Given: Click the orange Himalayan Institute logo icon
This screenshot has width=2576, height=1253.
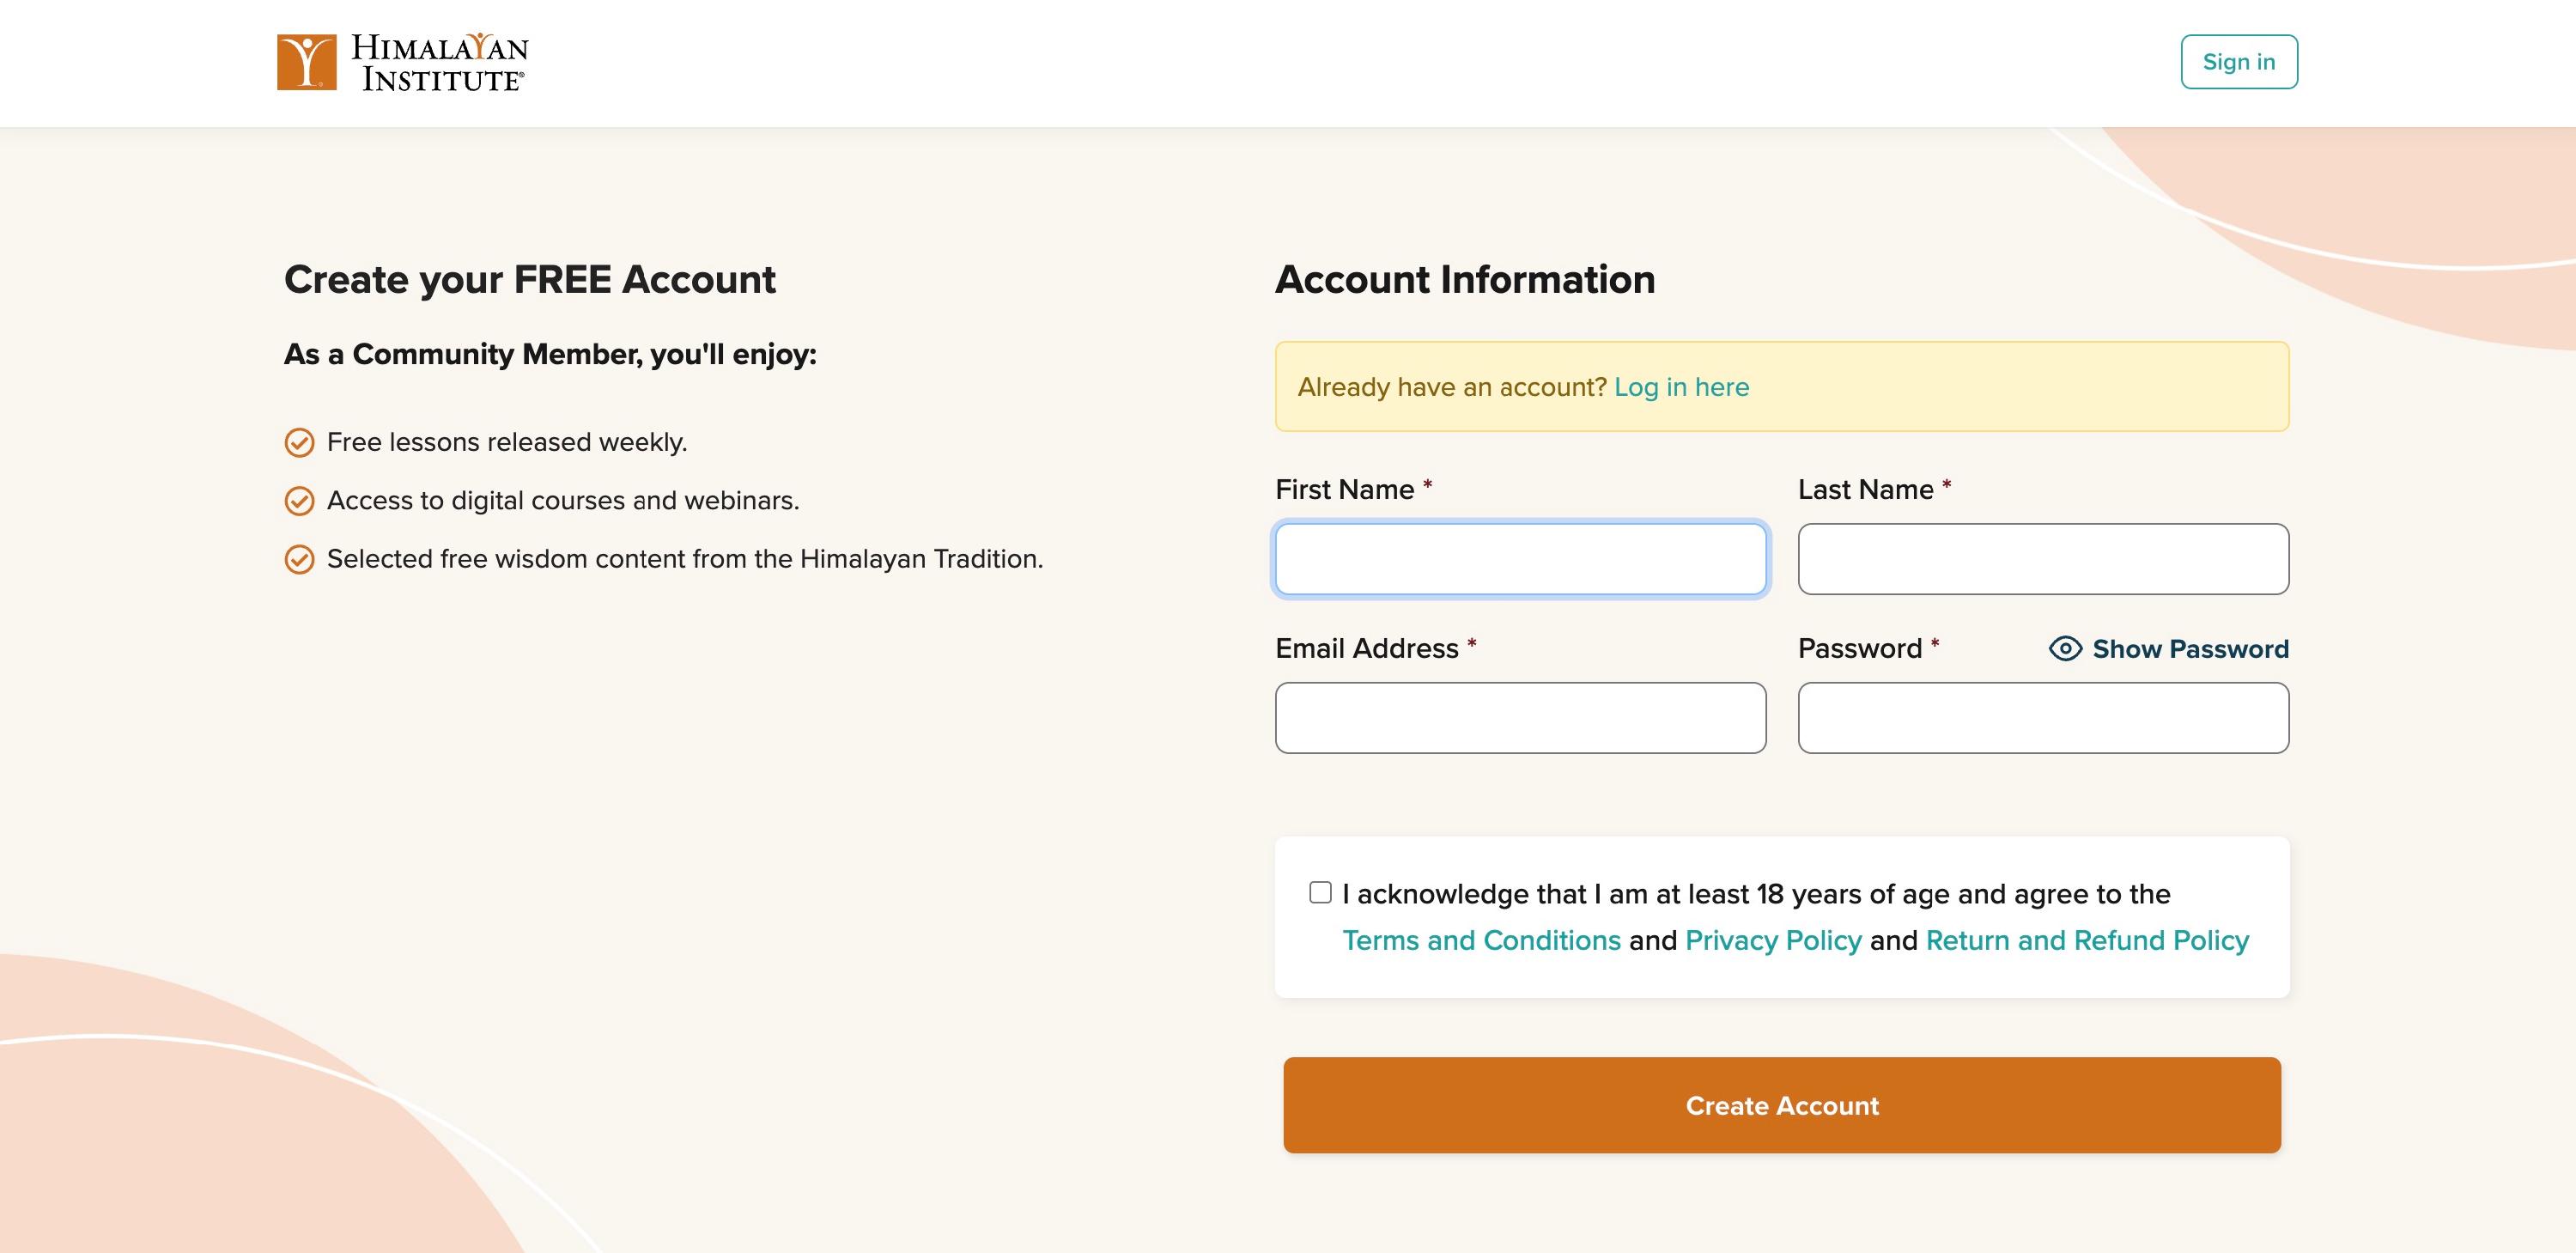Looking at the screenshot, I should point(306,62).
